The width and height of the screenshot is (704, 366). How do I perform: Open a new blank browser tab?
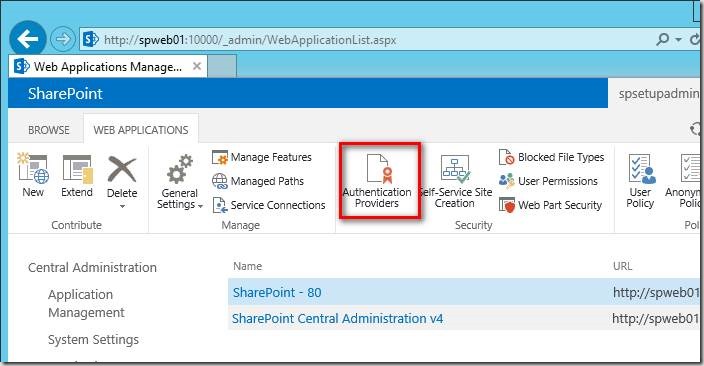pos(222,67)
